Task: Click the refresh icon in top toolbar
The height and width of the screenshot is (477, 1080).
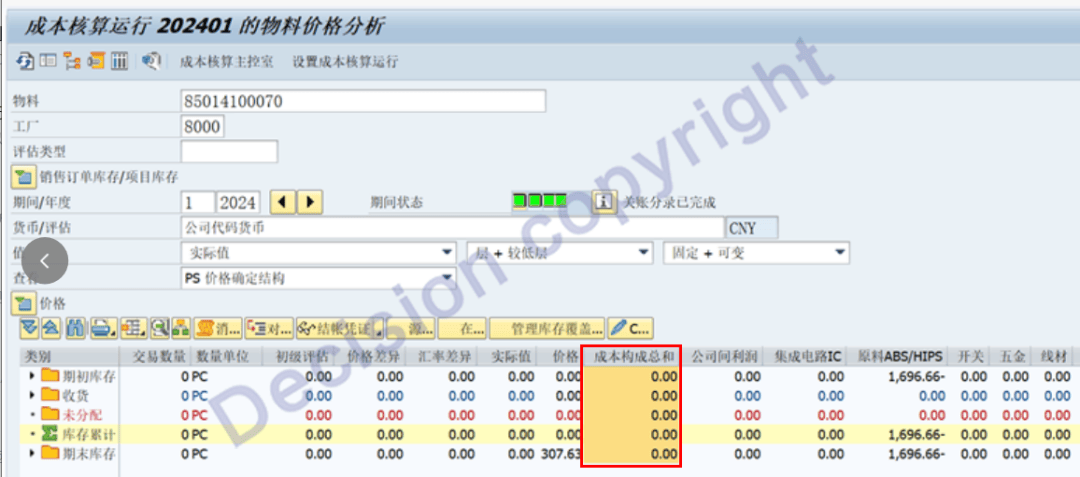Action: pyautogui.click(x=25, y=61)
